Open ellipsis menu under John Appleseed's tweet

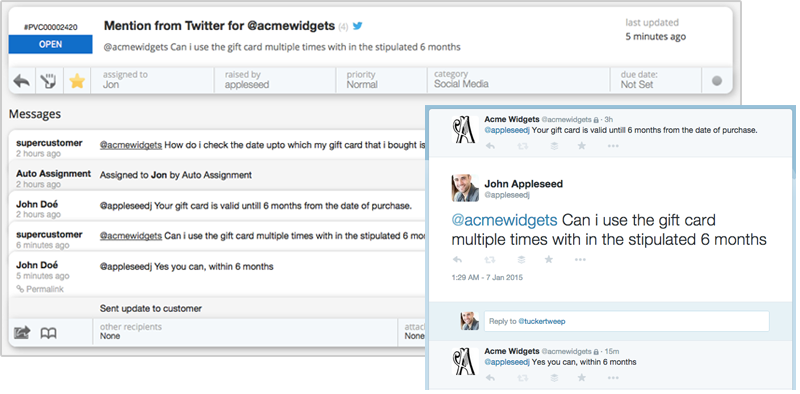(580, 259)
